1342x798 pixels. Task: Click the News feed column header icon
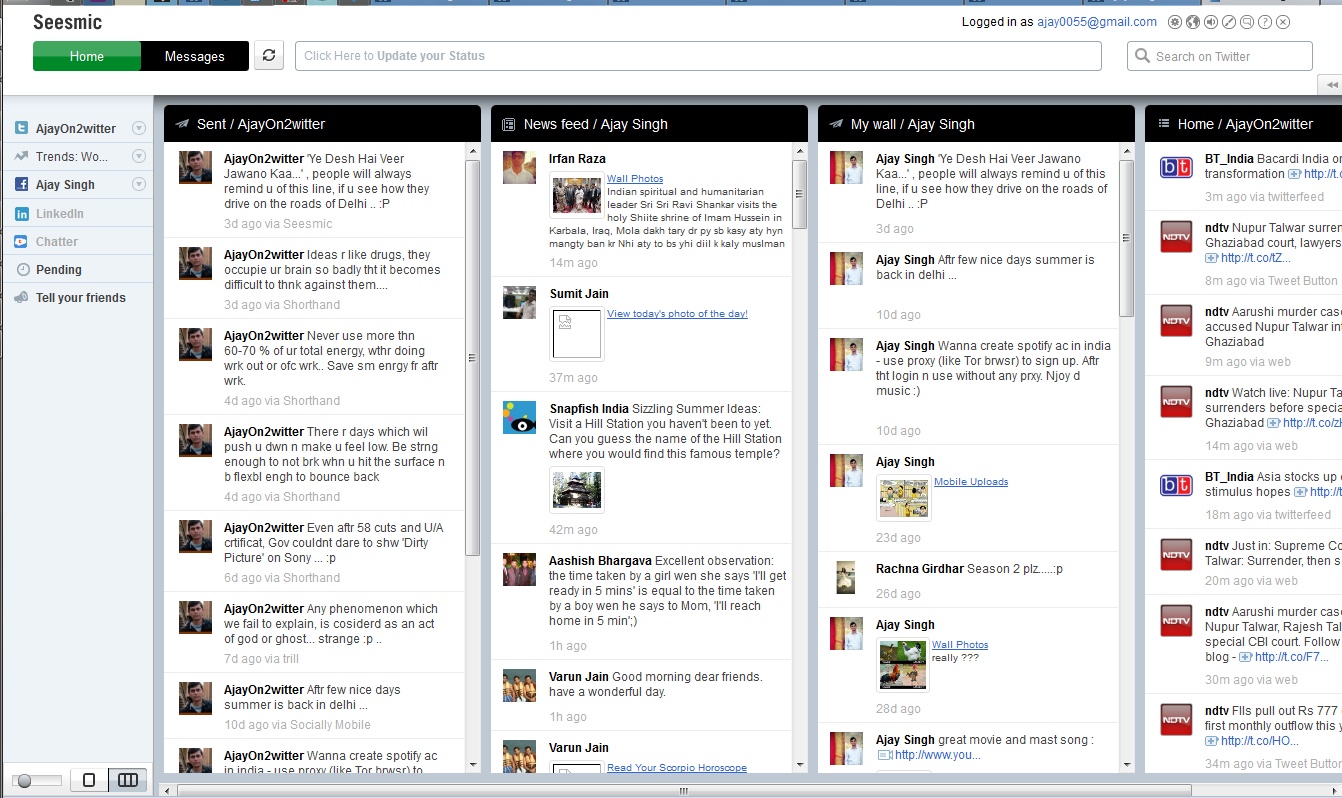click(x=509, y=124)
